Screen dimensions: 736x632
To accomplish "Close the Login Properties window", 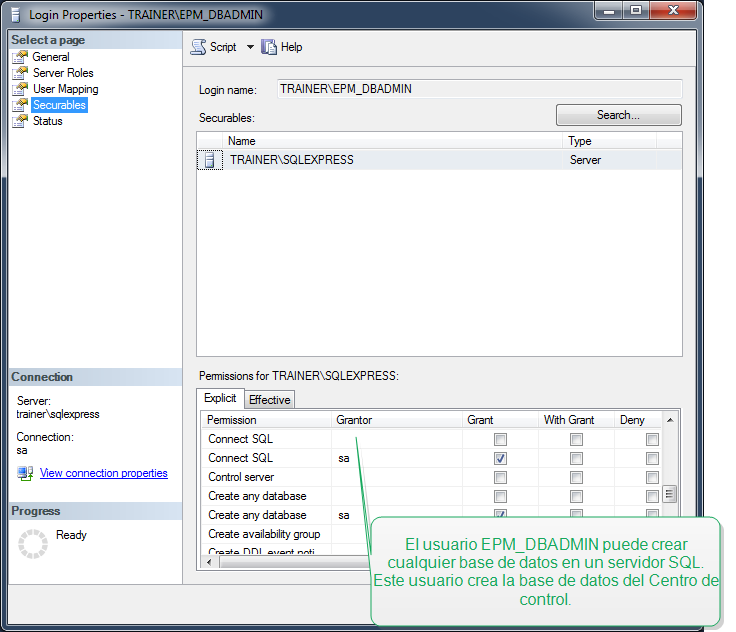I will pos(673,10).
